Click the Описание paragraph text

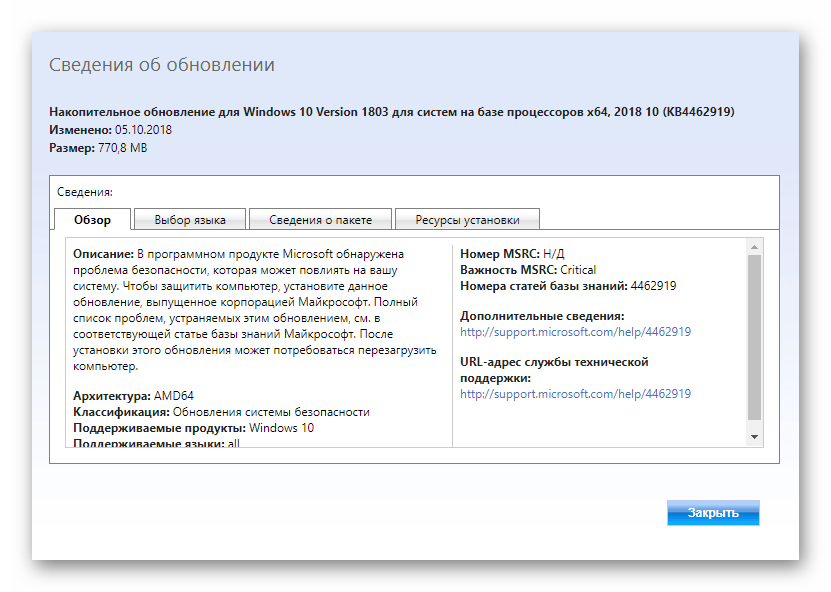(x=254, y=310)
